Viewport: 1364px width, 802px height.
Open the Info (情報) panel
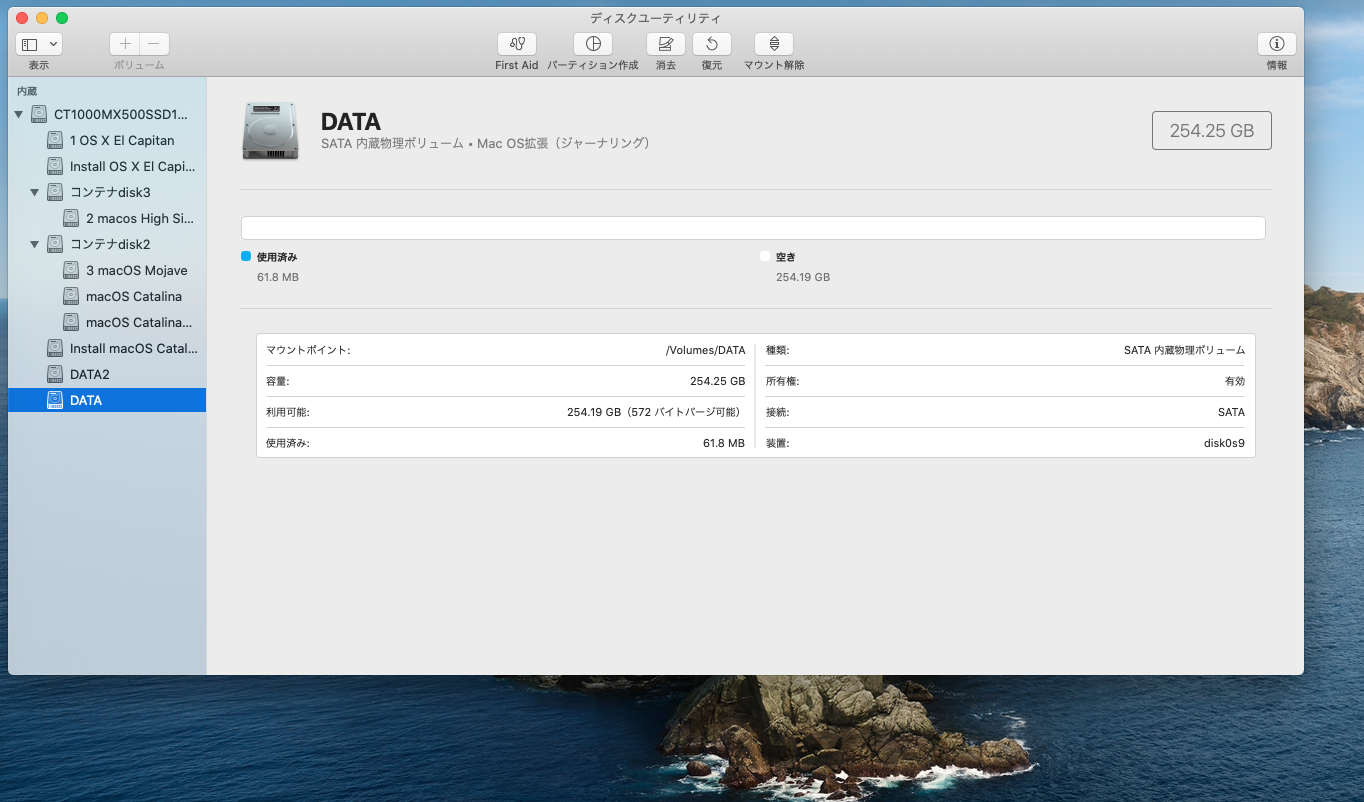tap(1277, 44)
